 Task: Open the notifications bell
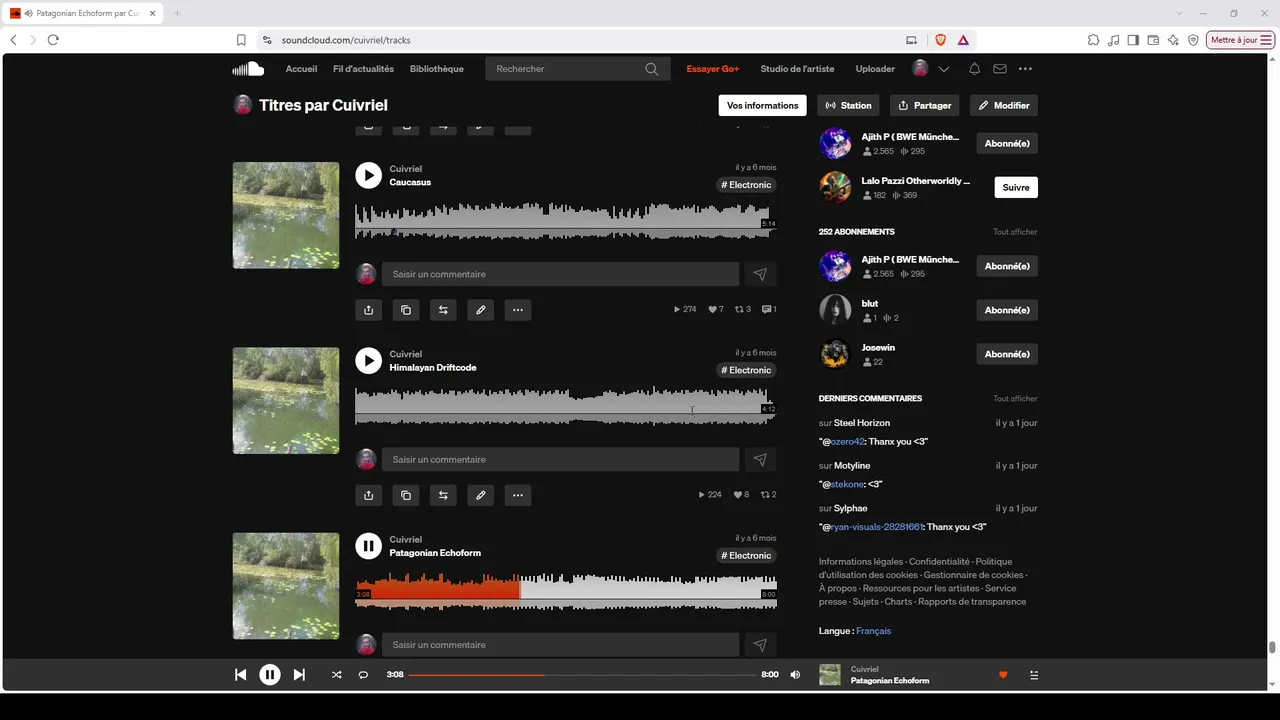point(974,69)
